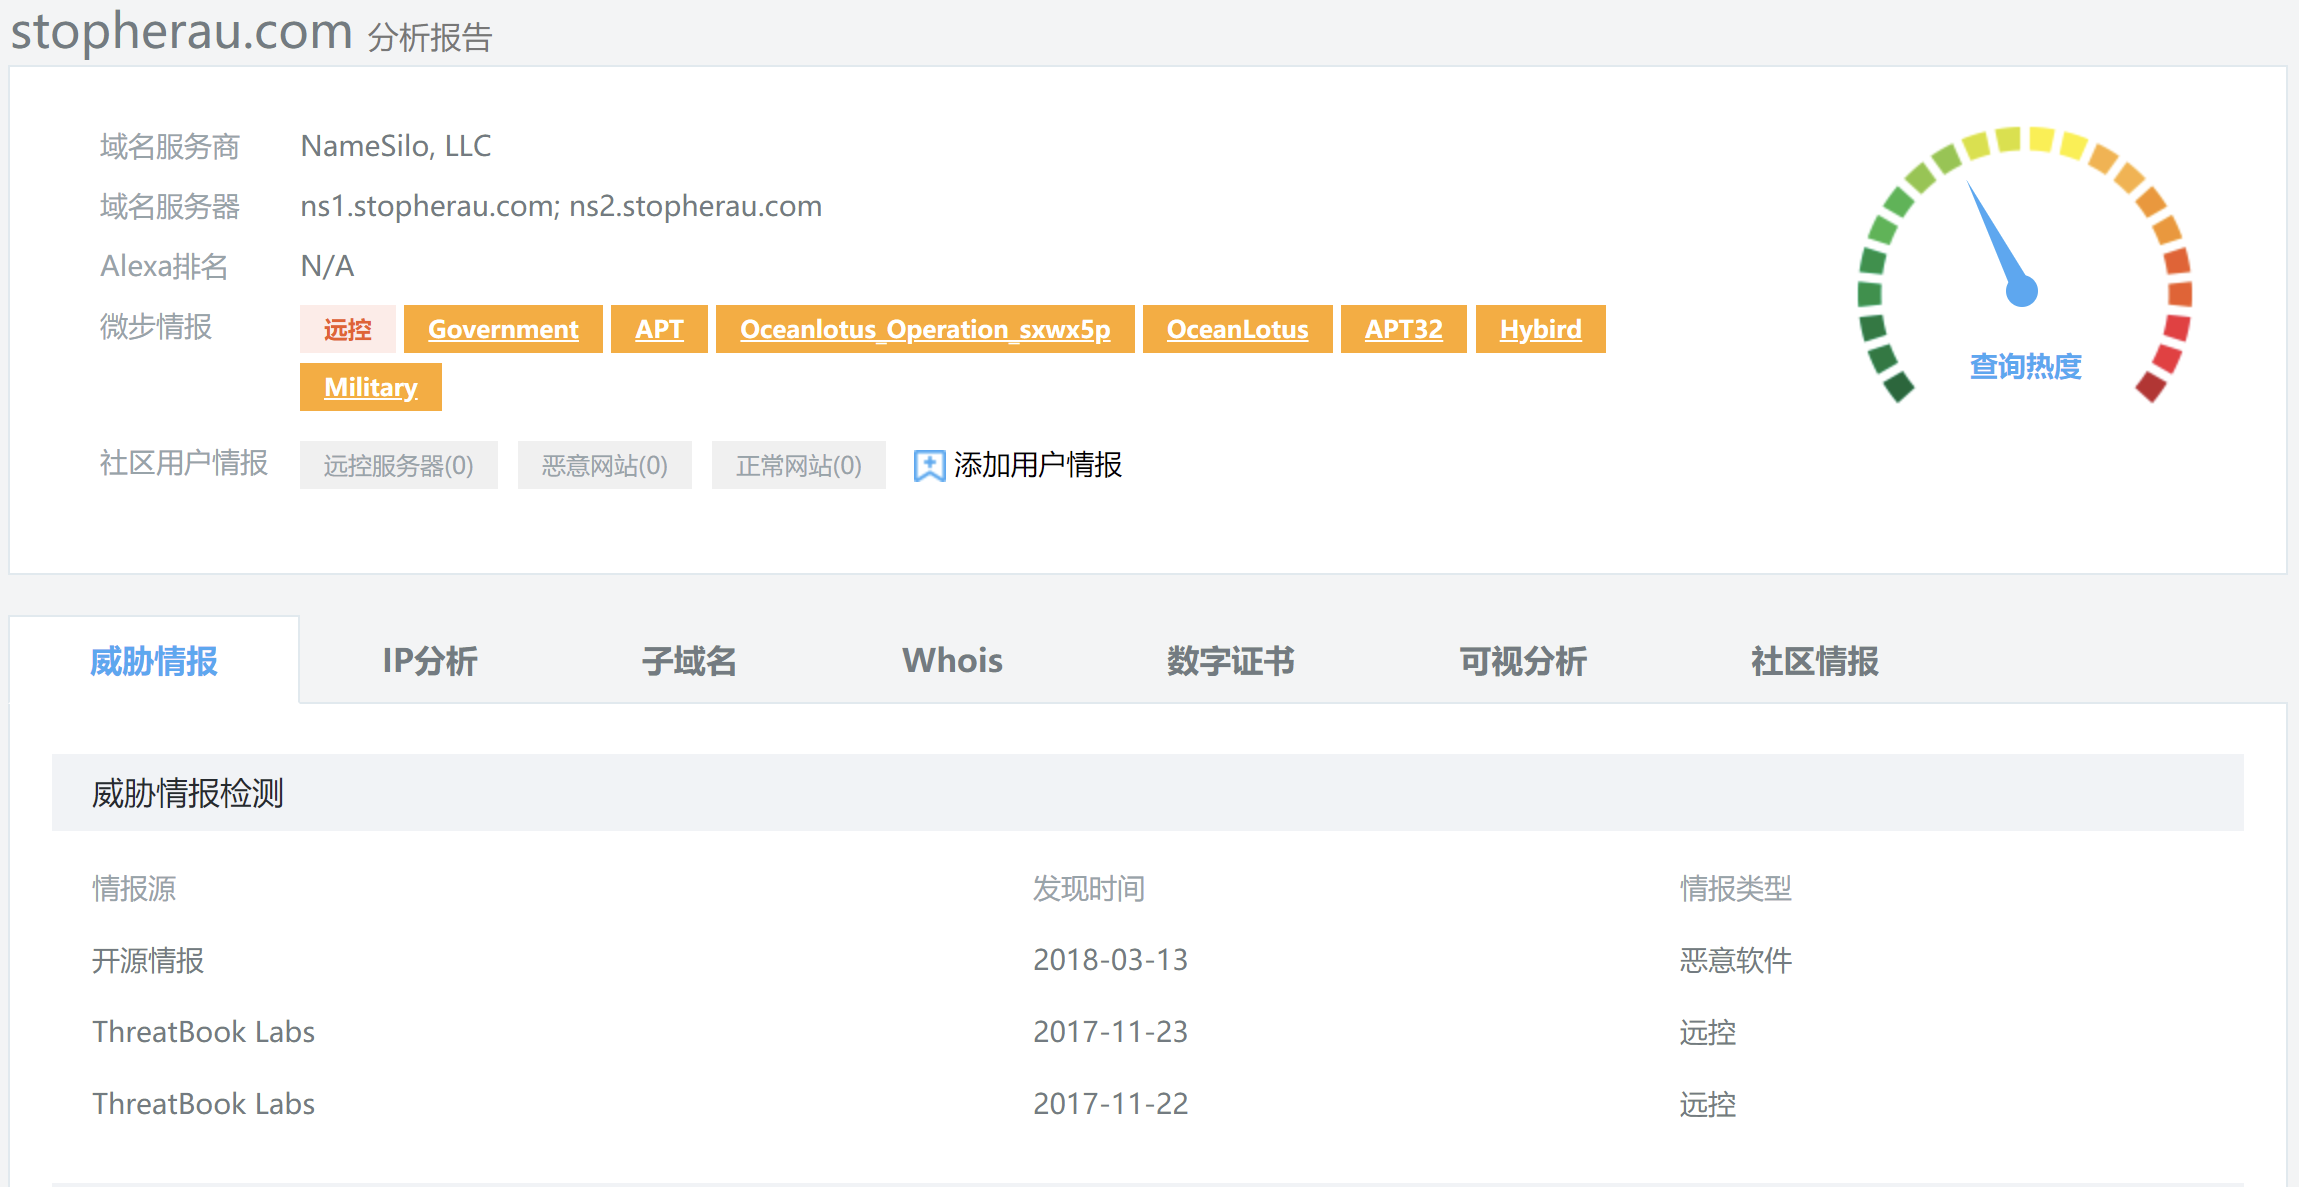Switch to the IP分析 tab
This screenshot has width=2299, height=1187.
coord(430,661)
